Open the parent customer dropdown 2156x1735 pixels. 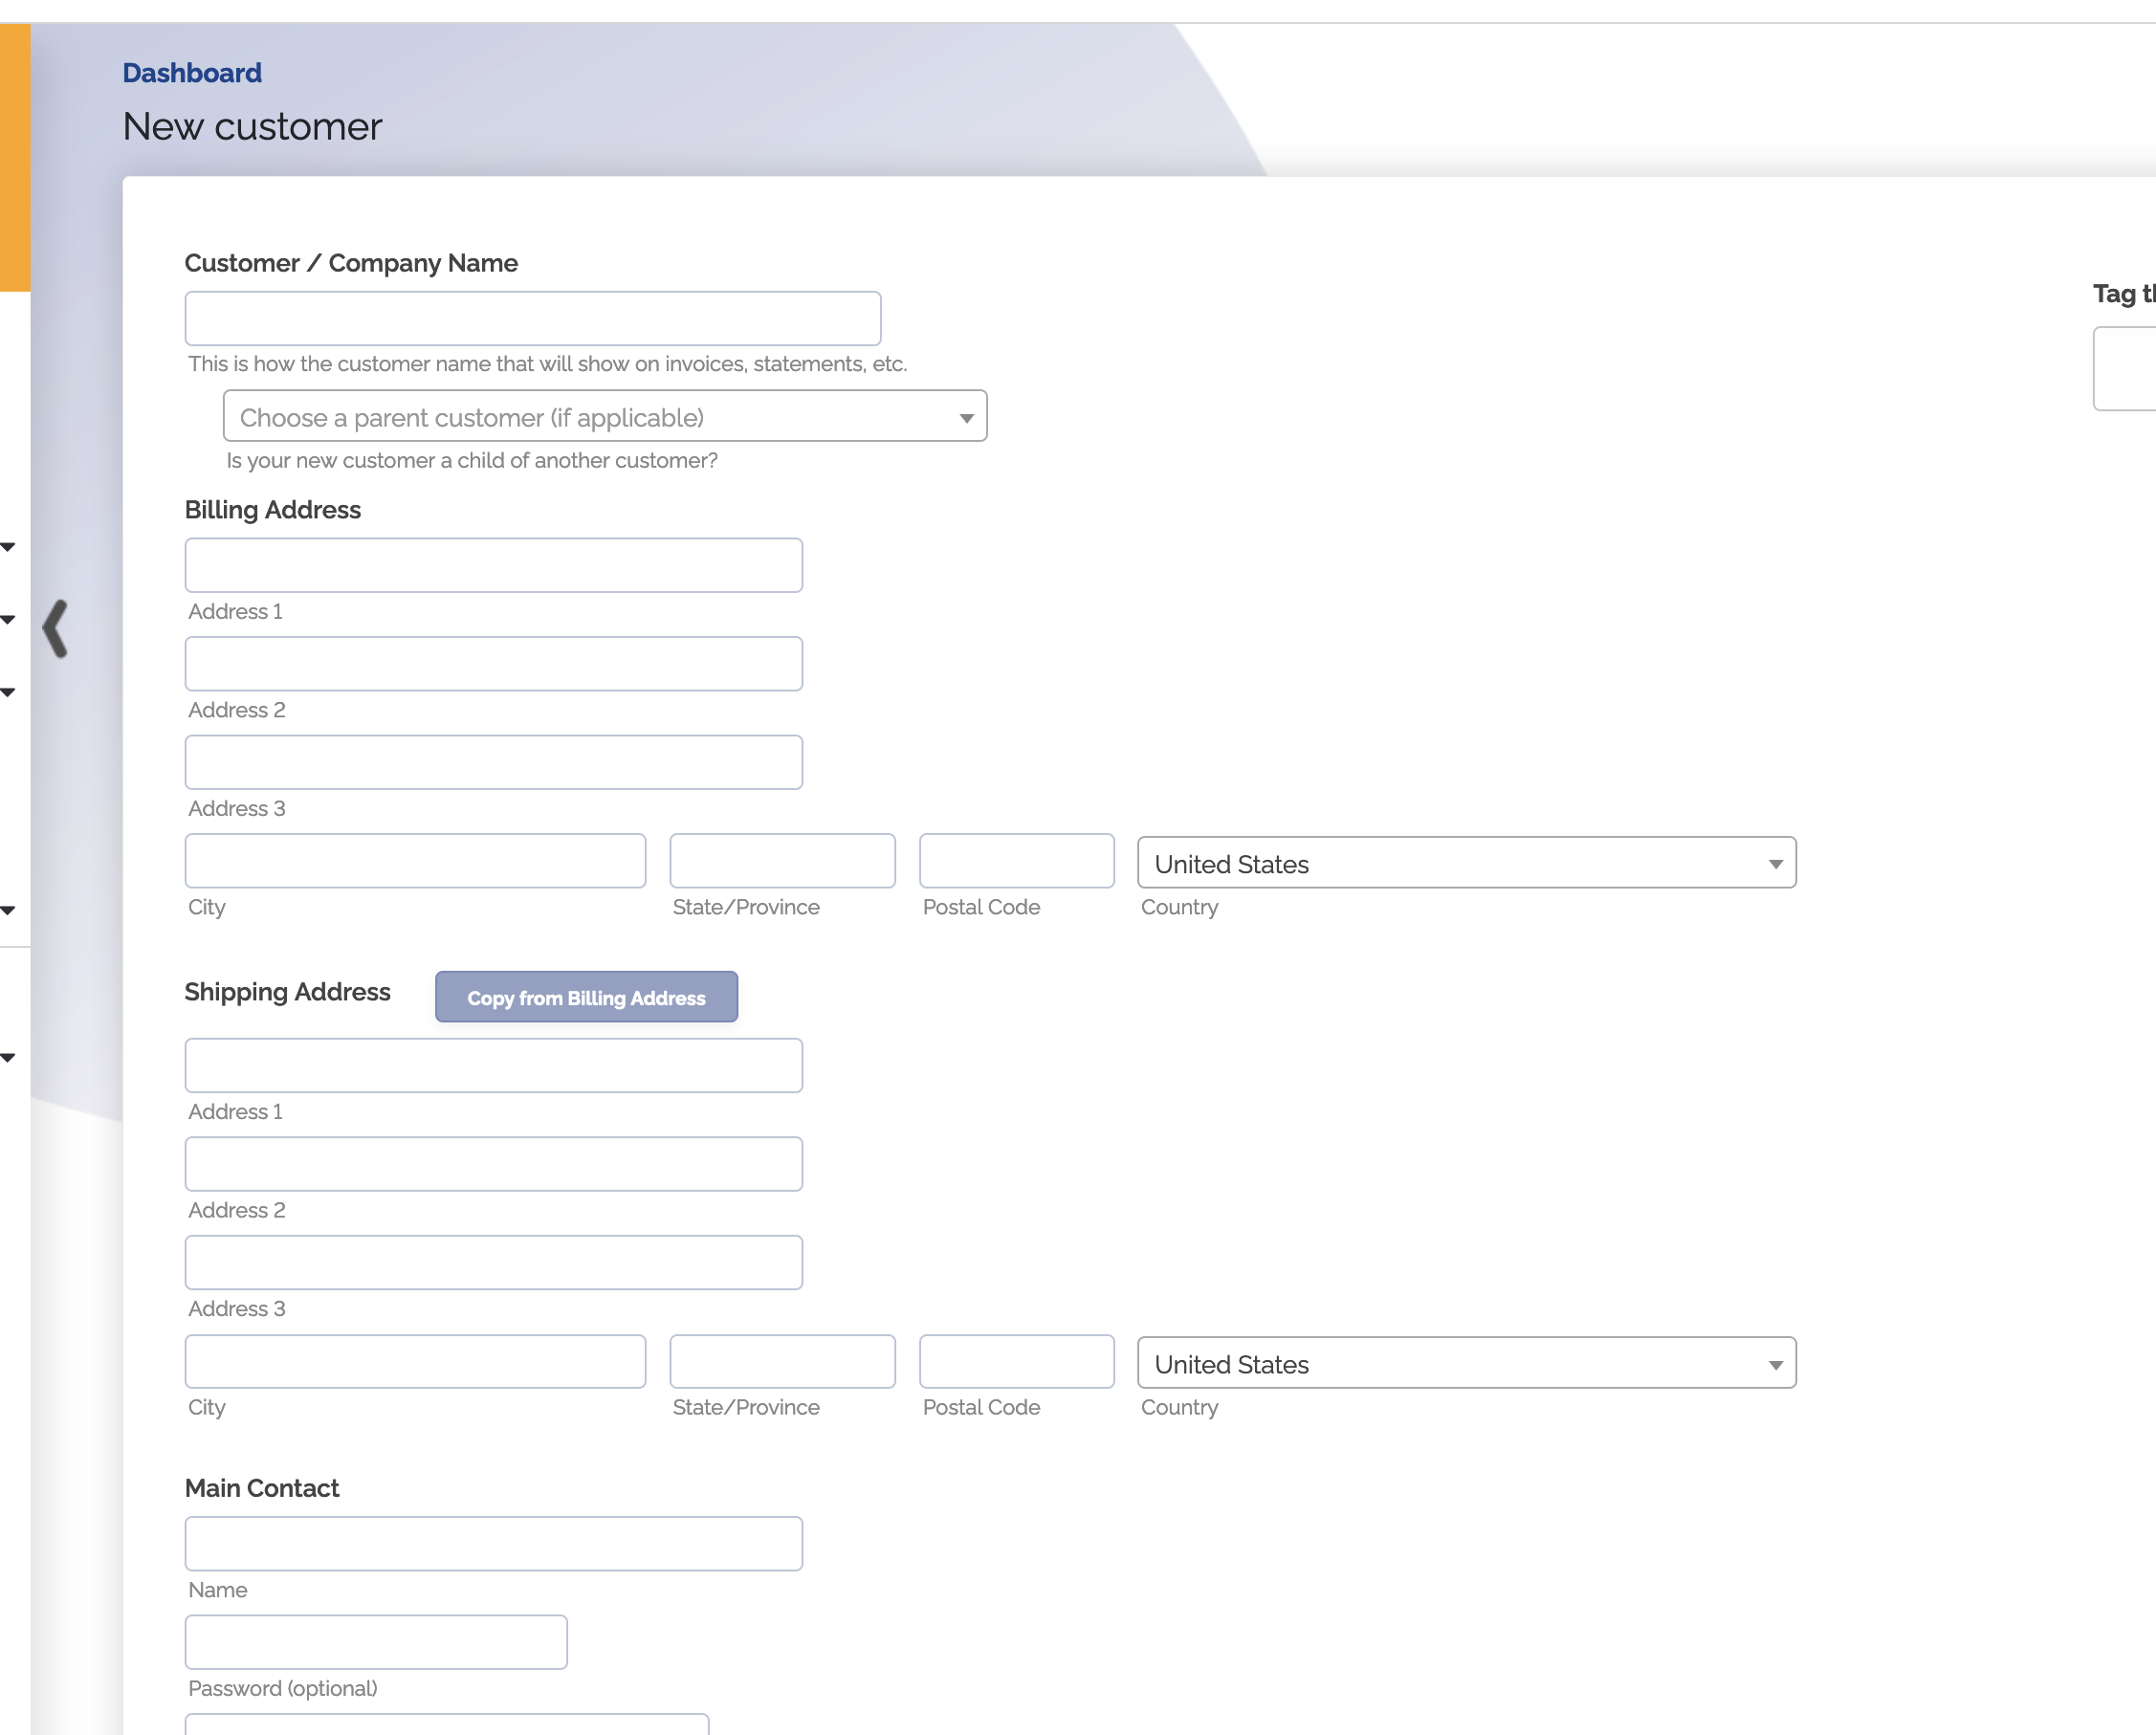604,416
